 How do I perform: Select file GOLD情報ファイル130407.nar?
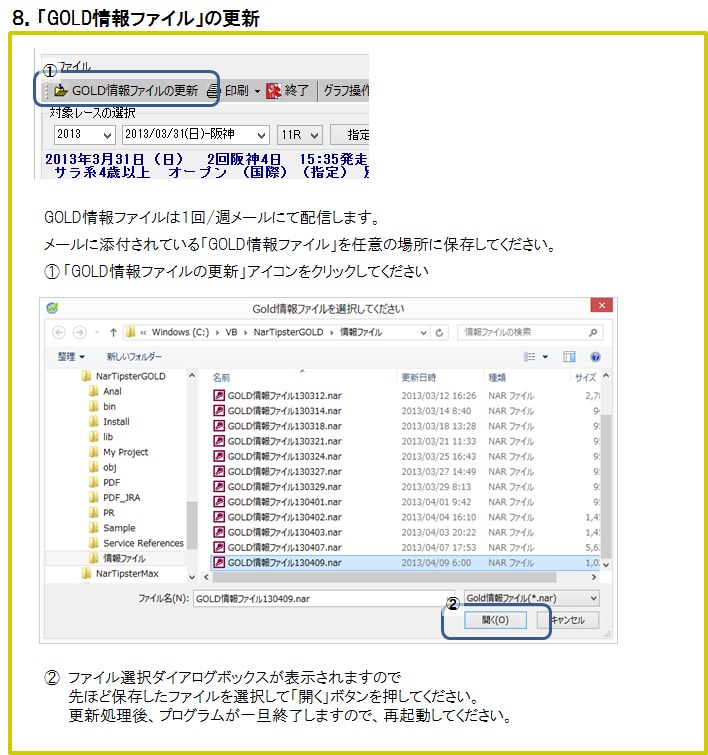coord(284,547)
